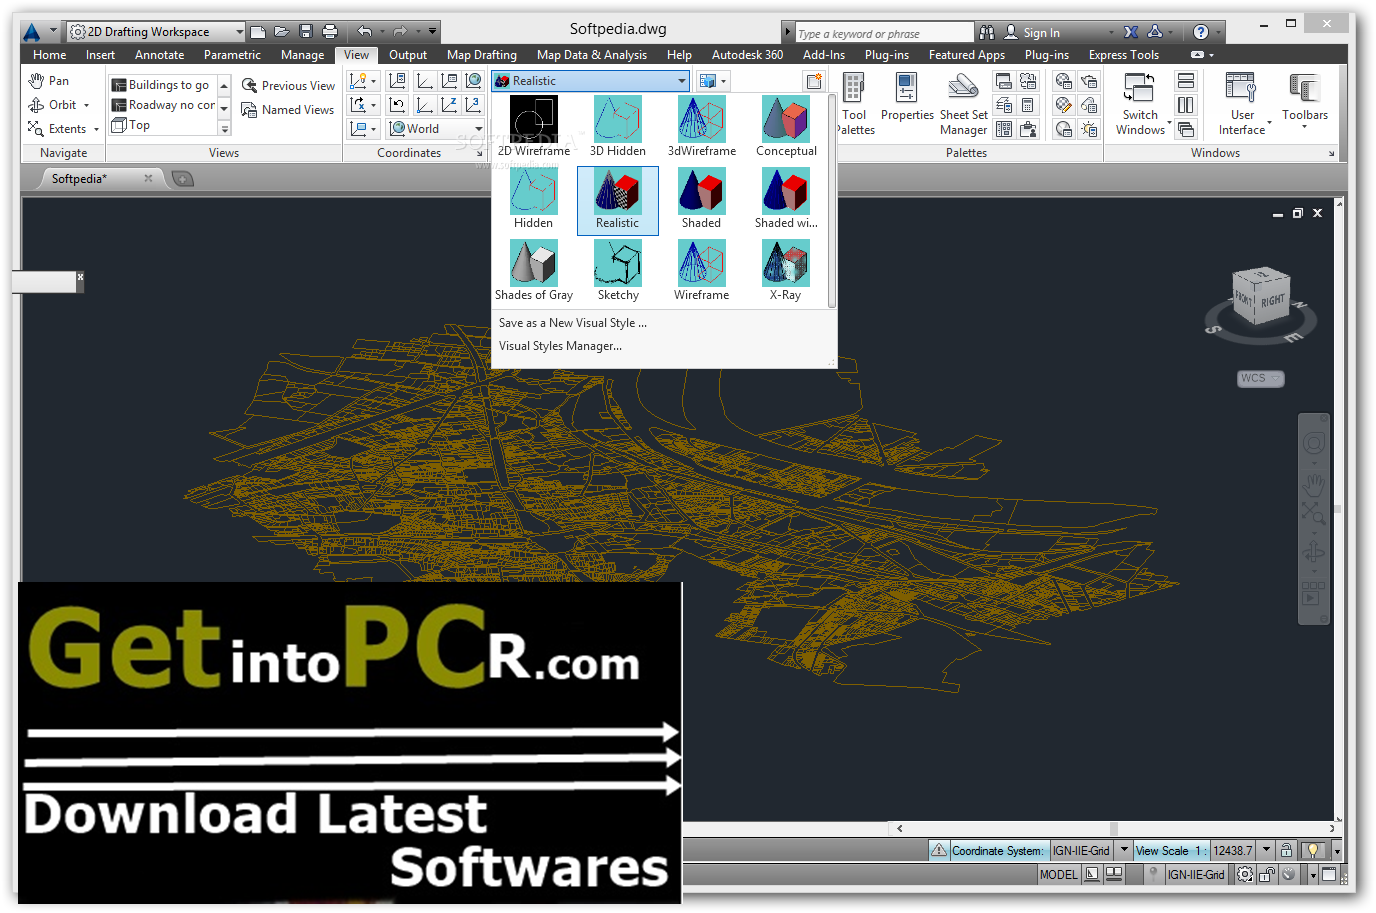Open the Coordinate System dropdown arrow
Image resolution: width=1376 pixels, height=913 pixels.
[1124, 850]
